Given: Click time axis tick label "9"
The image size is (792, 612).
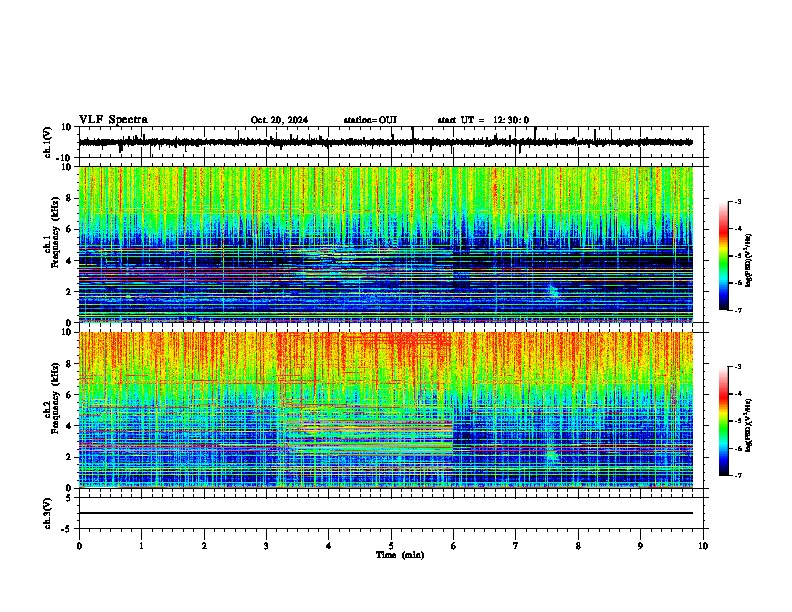Looking at the screenshot, I should click(640, 546).
